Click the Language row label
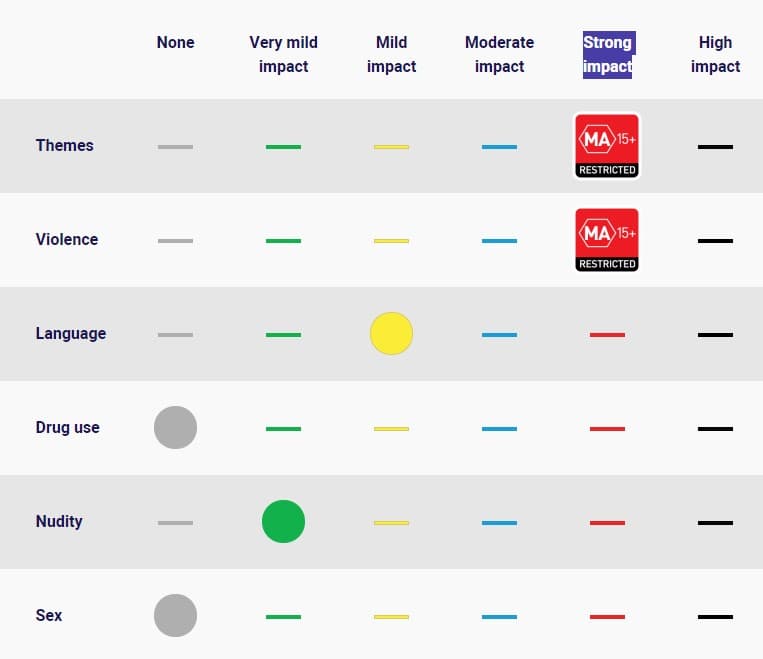The width and height of the screenshot is (763, 659). [70, 333]
